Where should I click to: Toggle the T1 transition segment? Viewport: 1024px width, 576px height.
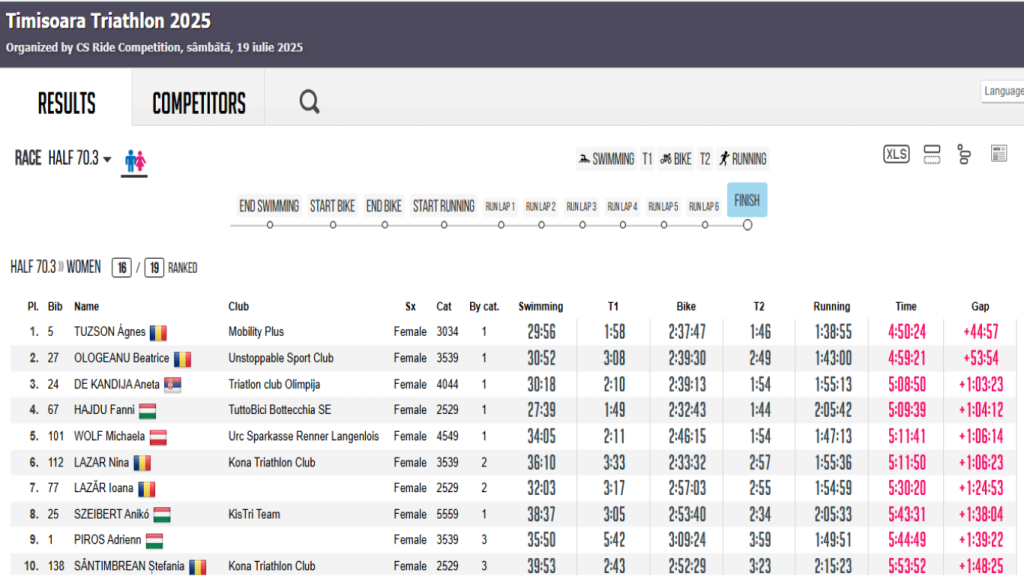point(647,159)
